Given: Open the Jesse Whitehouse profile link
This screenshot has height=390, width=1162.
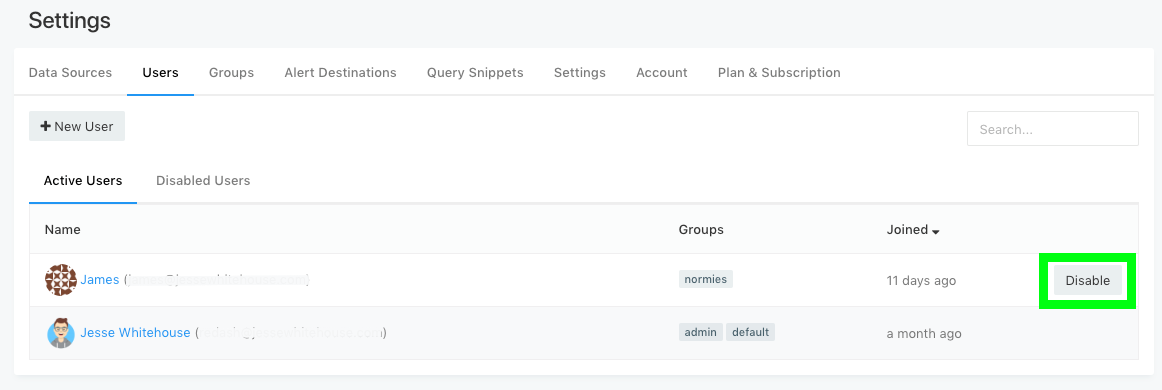Looking at the screenshot, I should pyautogui.click(x=136, y=333).
